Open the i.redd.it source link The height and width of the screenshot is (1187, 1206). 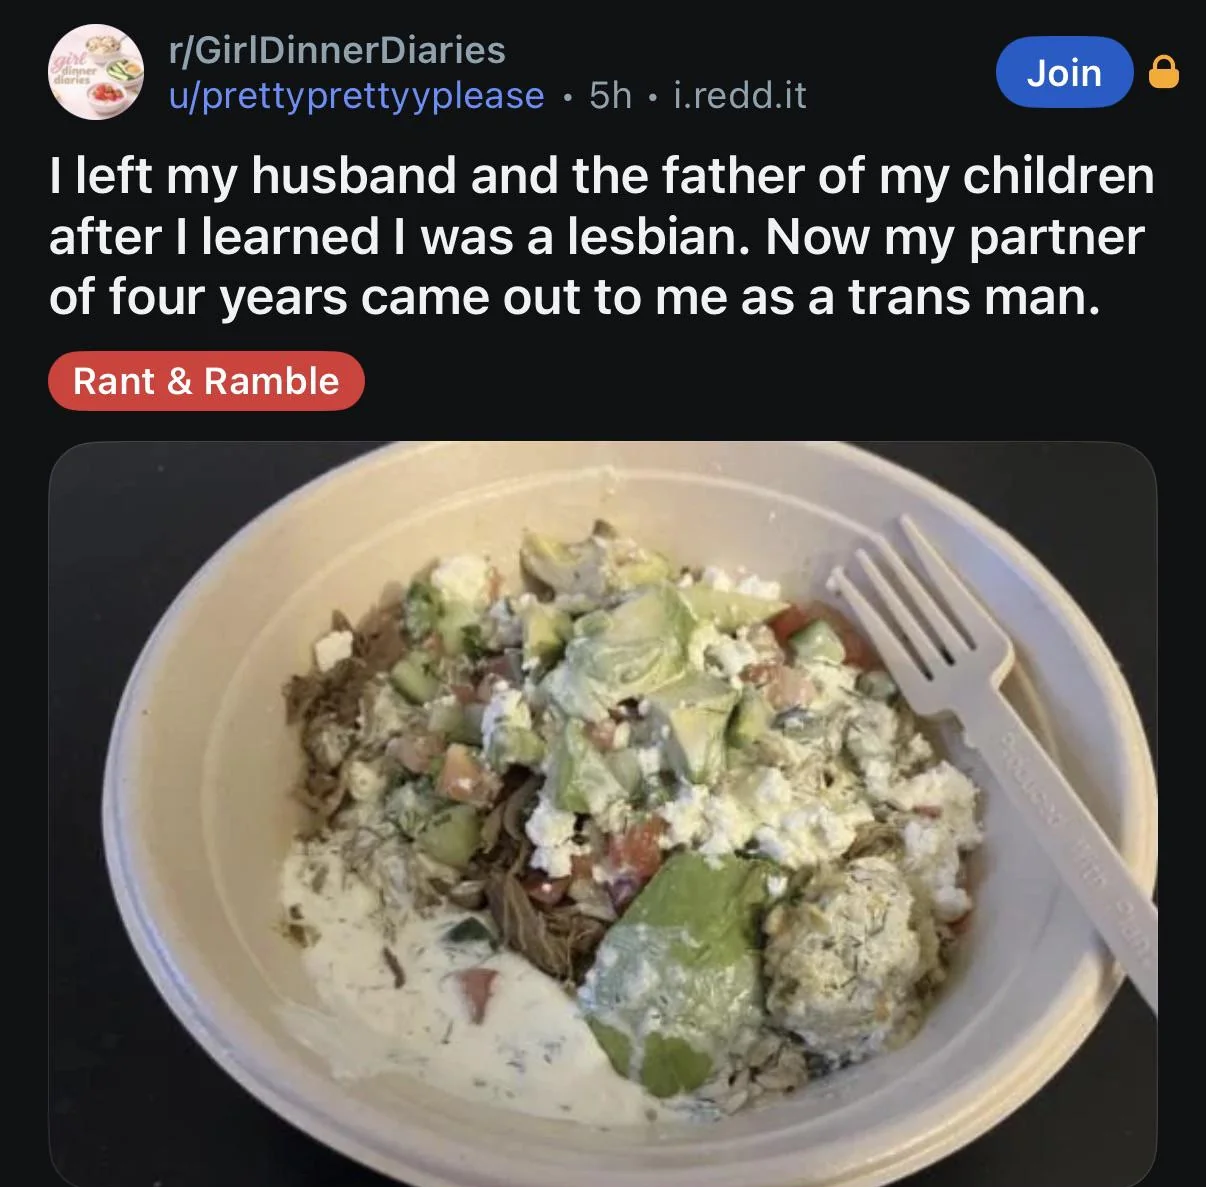pos(740,95)
